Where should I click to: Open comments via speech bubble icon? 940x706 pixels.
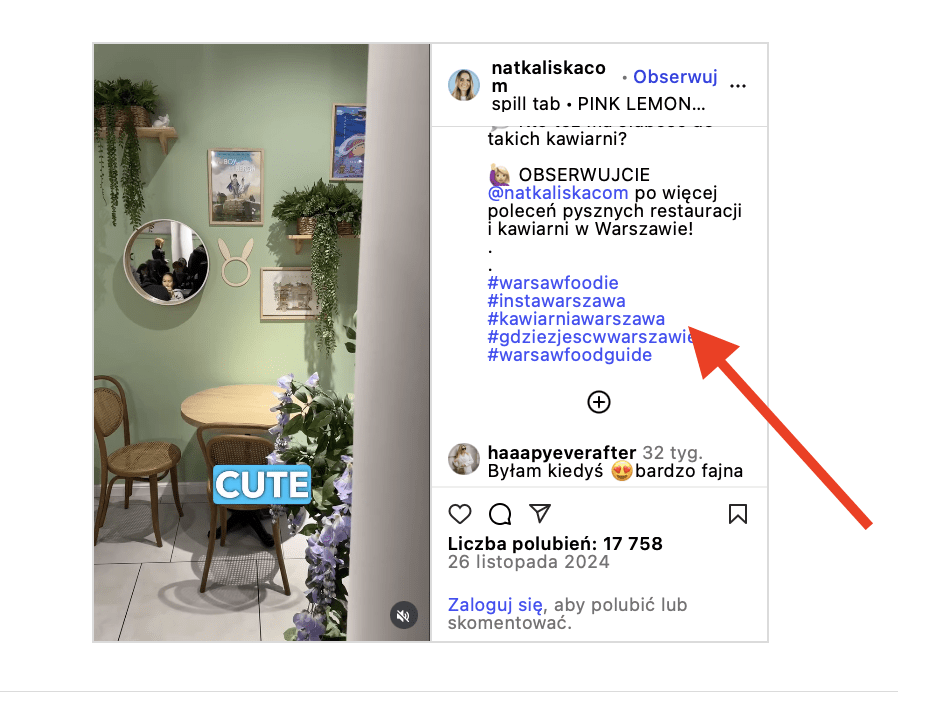(500, 514)
